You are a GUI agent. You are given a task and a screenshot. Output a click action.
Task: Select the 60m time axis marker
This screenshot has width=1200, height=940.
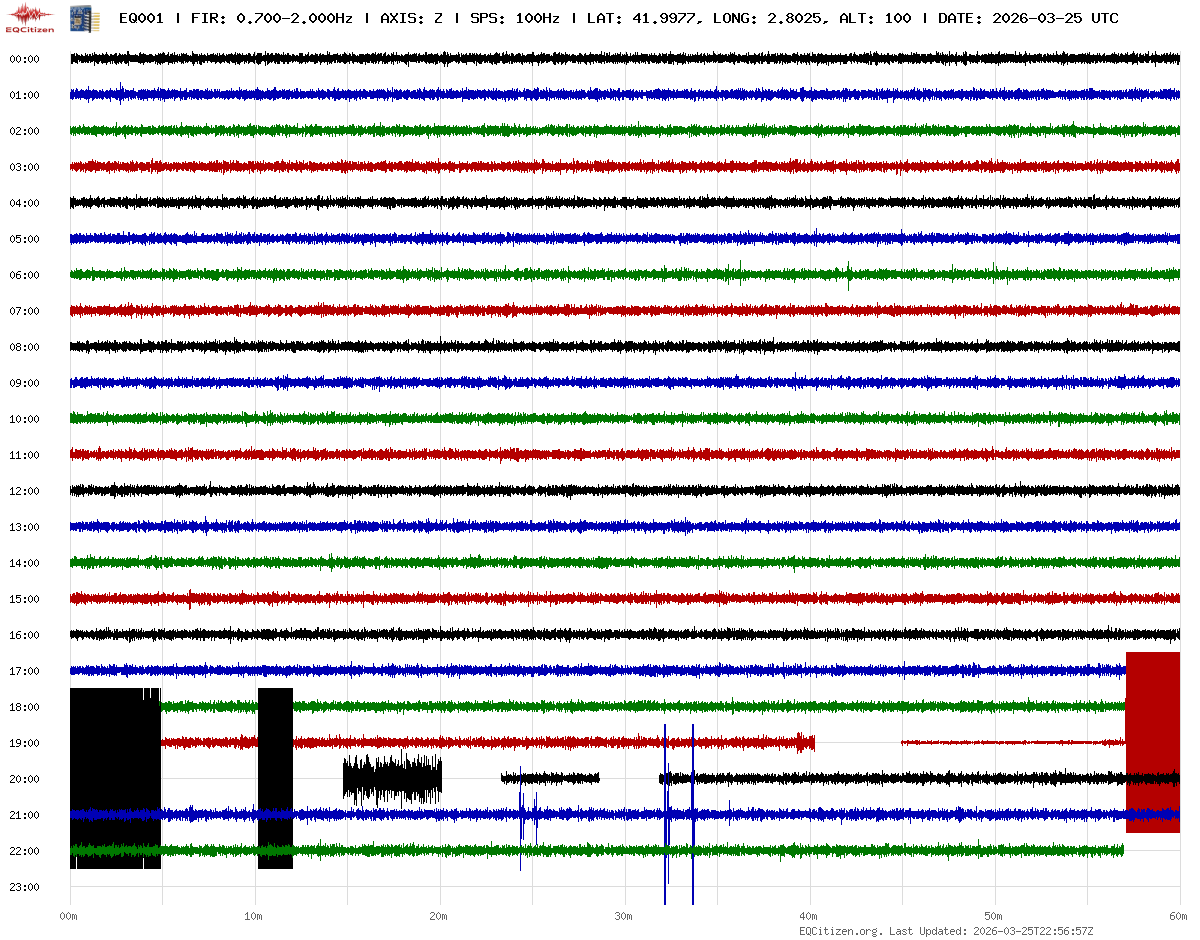(1179, 916)
